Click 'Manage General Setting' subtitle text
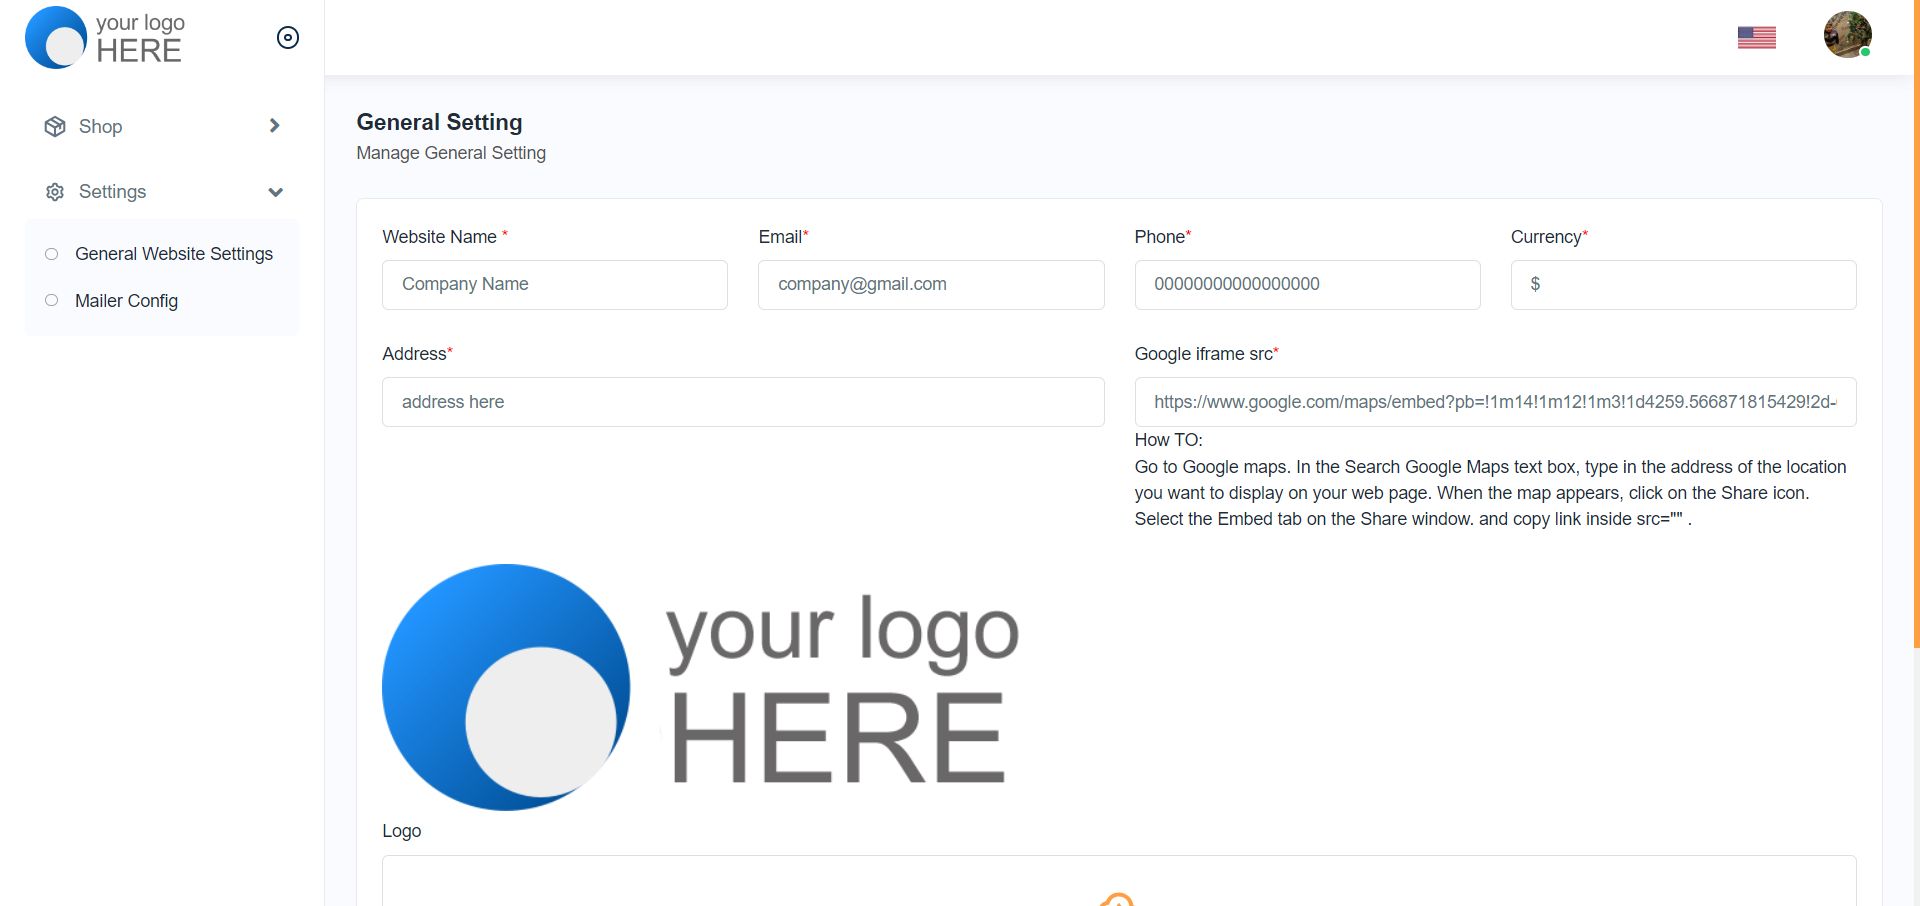The image size is (1920, 906). 451,153
